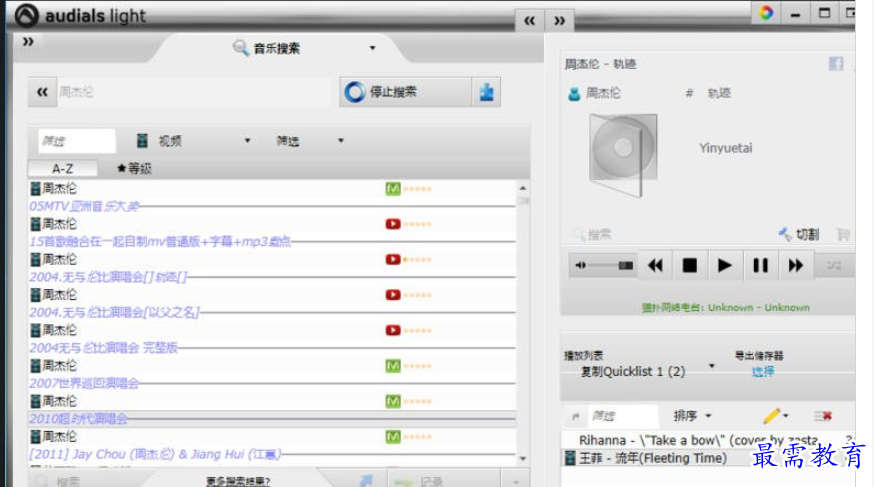Switch to the A-Z sorting tab
This screenshot has width=874, height=487.
(x=62, y=168)
